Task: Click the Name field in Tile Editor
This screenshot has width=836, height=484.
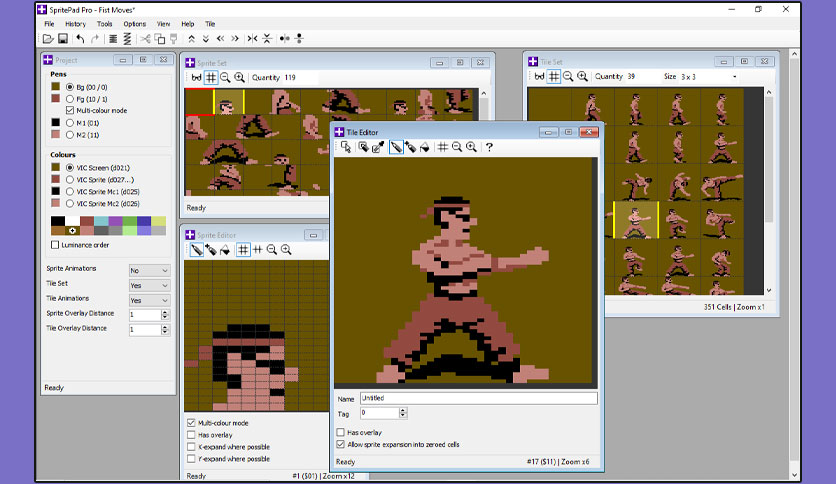Action: (x=479, y=398)
